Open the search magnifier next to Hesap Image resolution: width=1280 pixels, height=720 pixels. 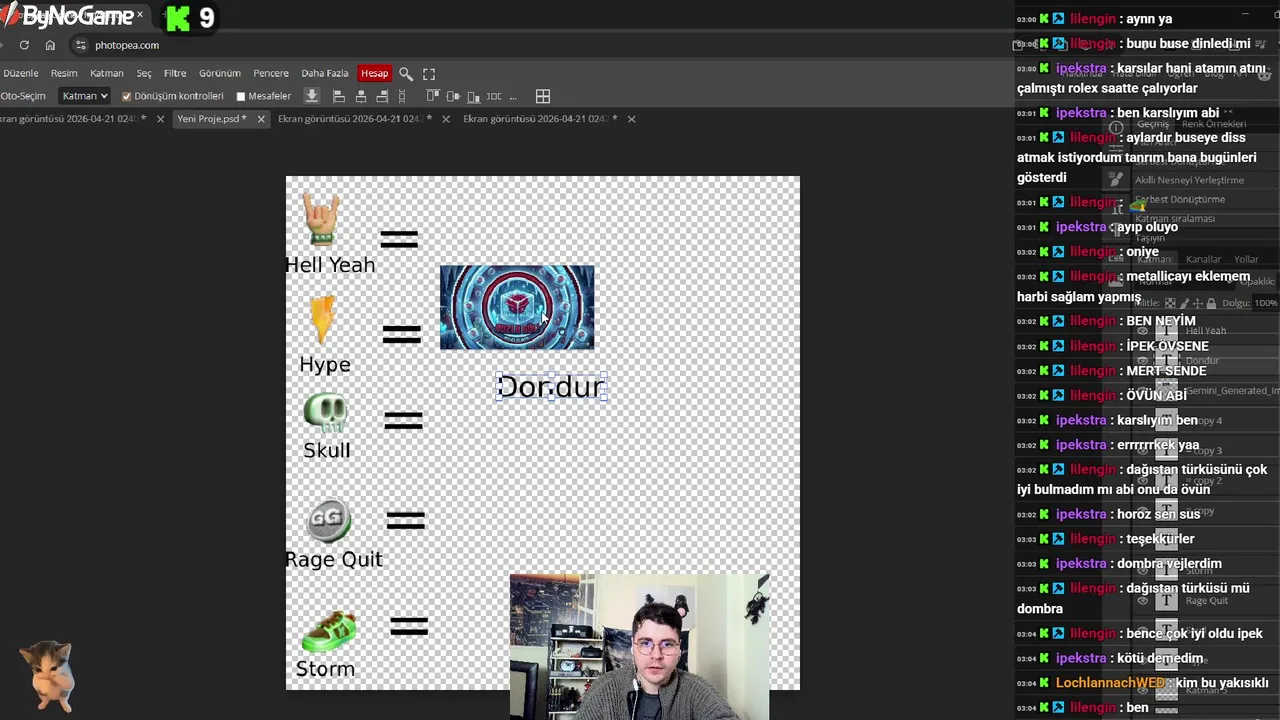406,73
